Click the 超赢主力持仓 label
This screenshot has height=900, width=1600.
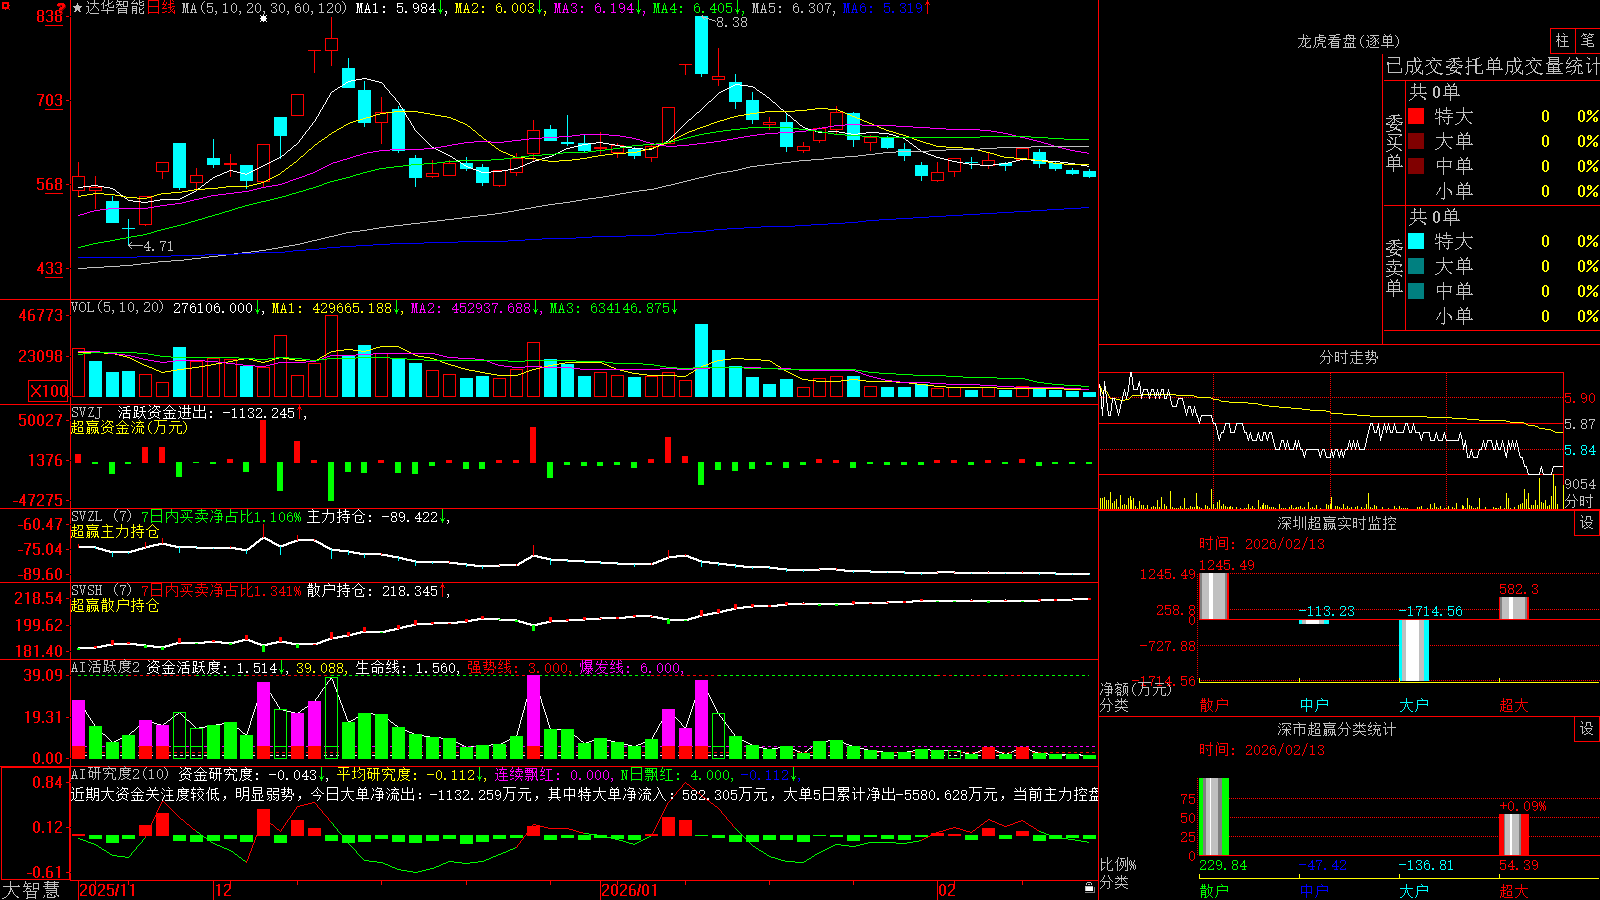coord(115,531)
